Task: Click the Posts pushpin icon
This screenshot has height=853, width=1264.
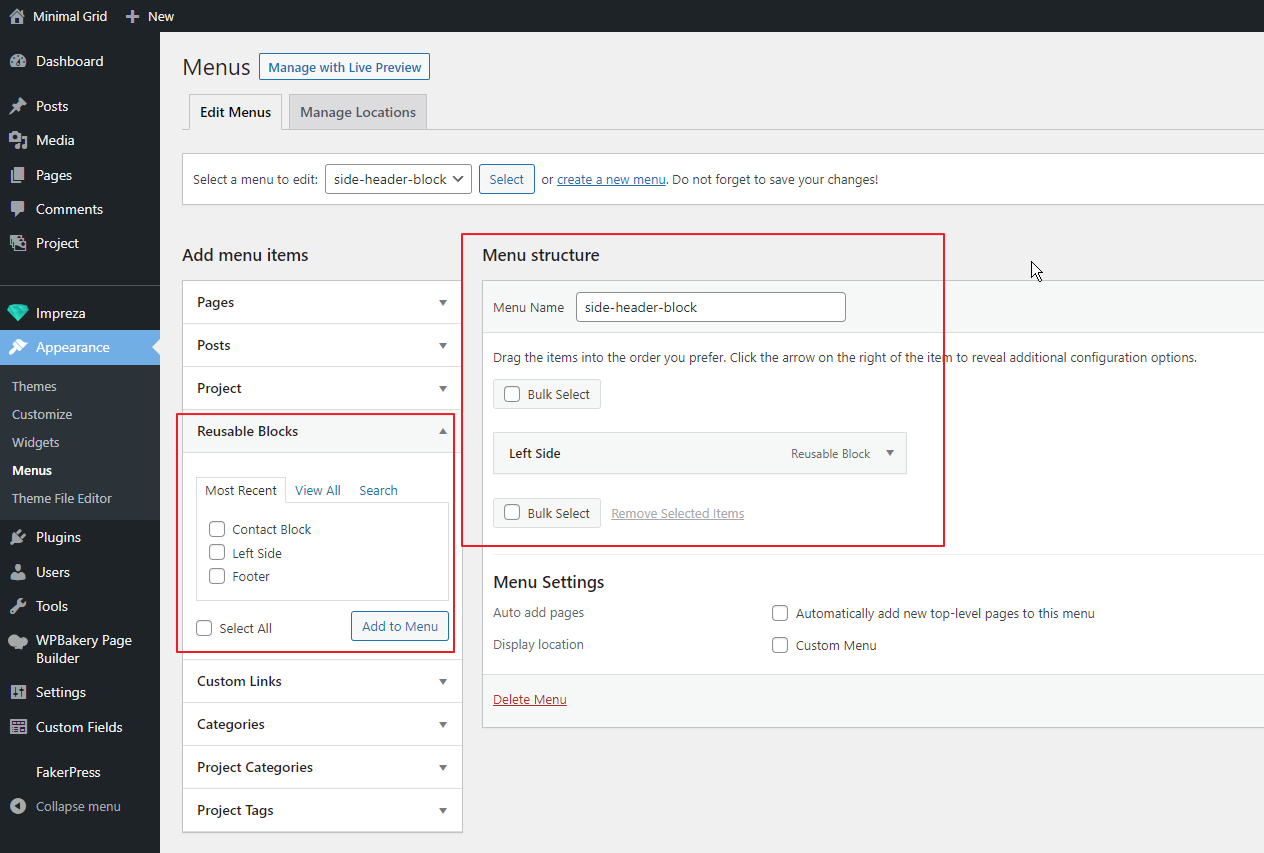Action: point(18,106)
